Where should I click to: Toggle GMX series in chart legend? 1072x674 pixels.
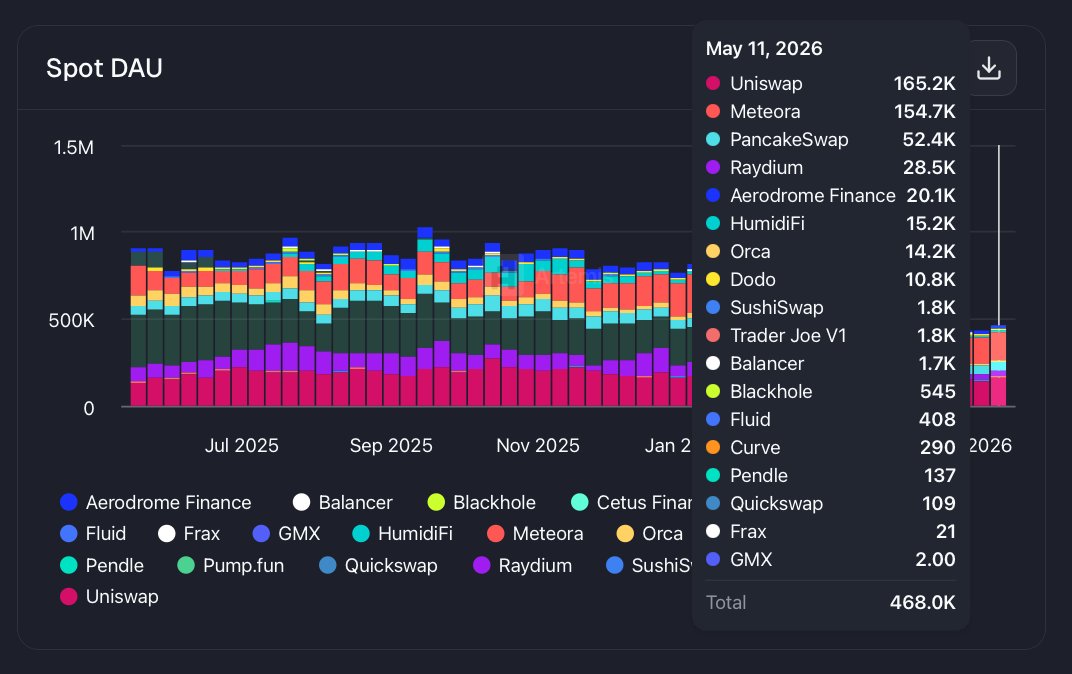[286, 533]
